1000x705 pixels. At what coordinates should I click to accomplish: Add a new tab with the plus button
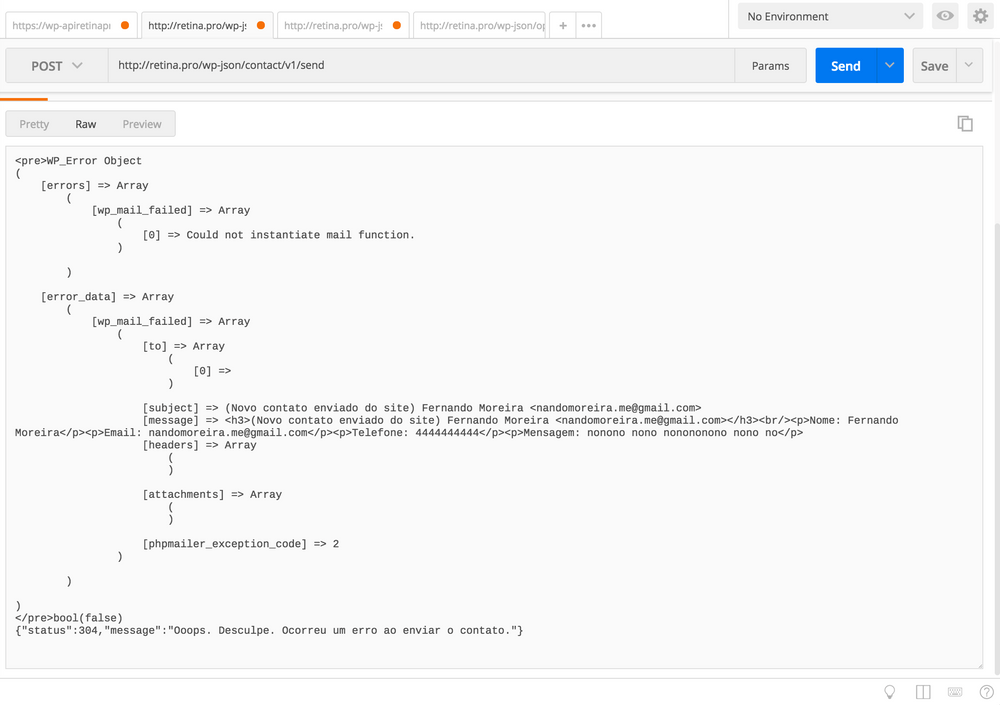(562, 26)
